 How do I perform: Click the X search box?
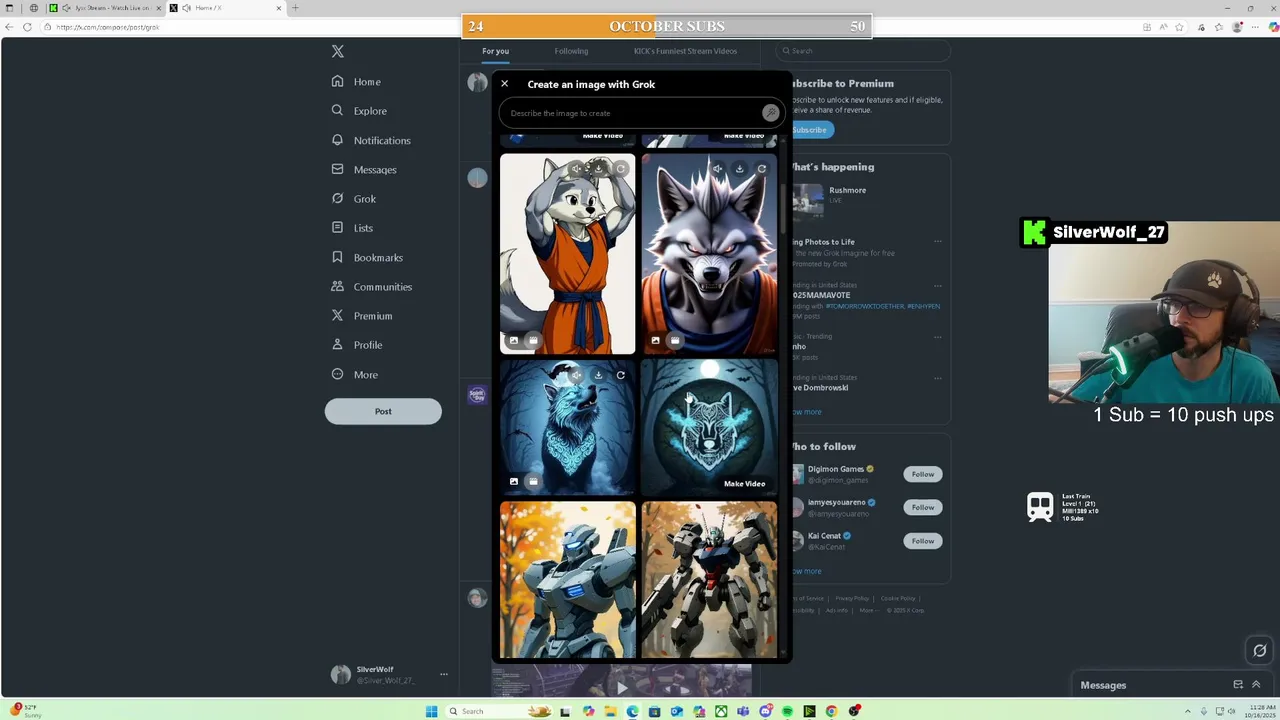(x=863, y=51)
